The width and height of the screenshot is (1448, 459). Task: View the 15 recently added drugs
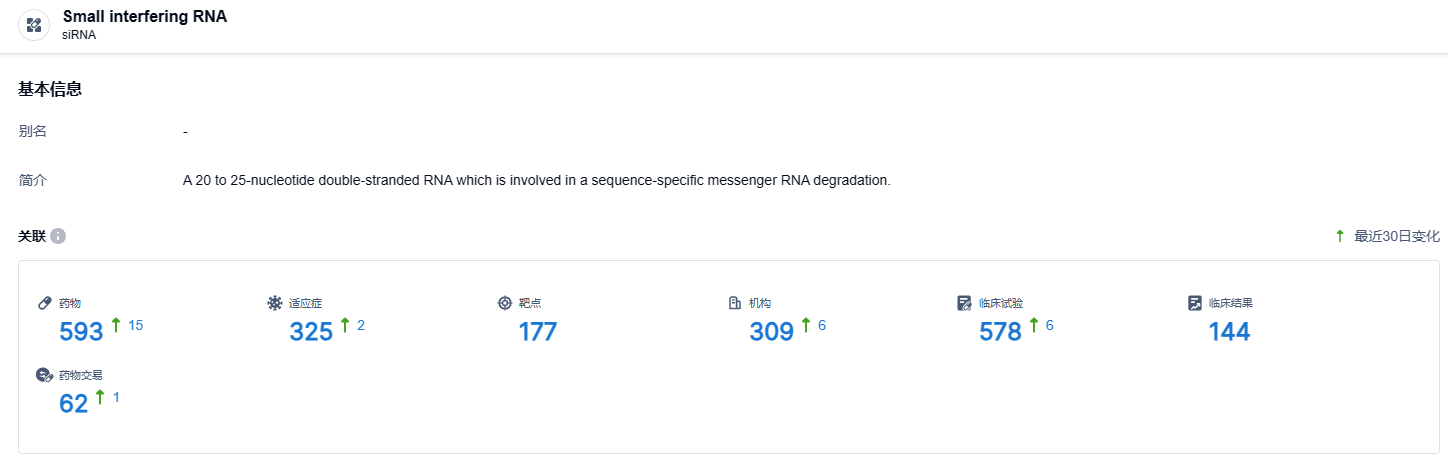[136, 325]
